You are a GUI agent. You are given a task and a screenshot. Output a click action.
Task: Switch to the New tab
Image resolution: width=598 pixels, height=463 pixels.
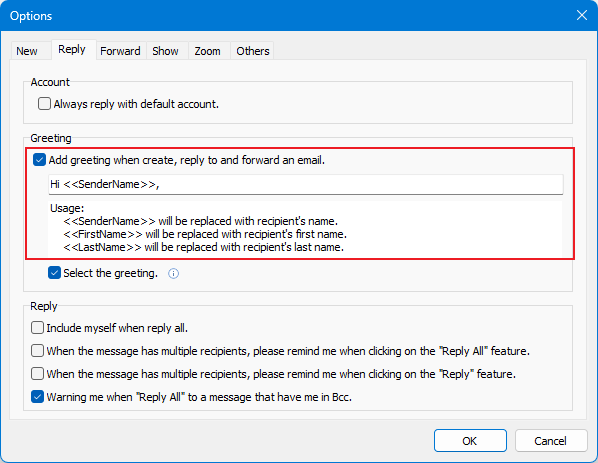pyautogui.click(x=27, y=51)
